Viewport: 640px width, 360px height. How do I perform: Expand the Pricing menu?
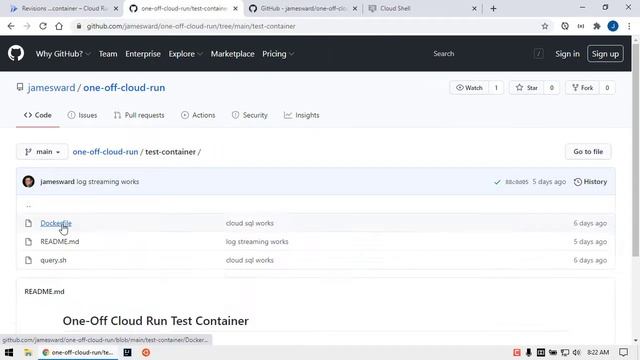click(x=278, y=54)
